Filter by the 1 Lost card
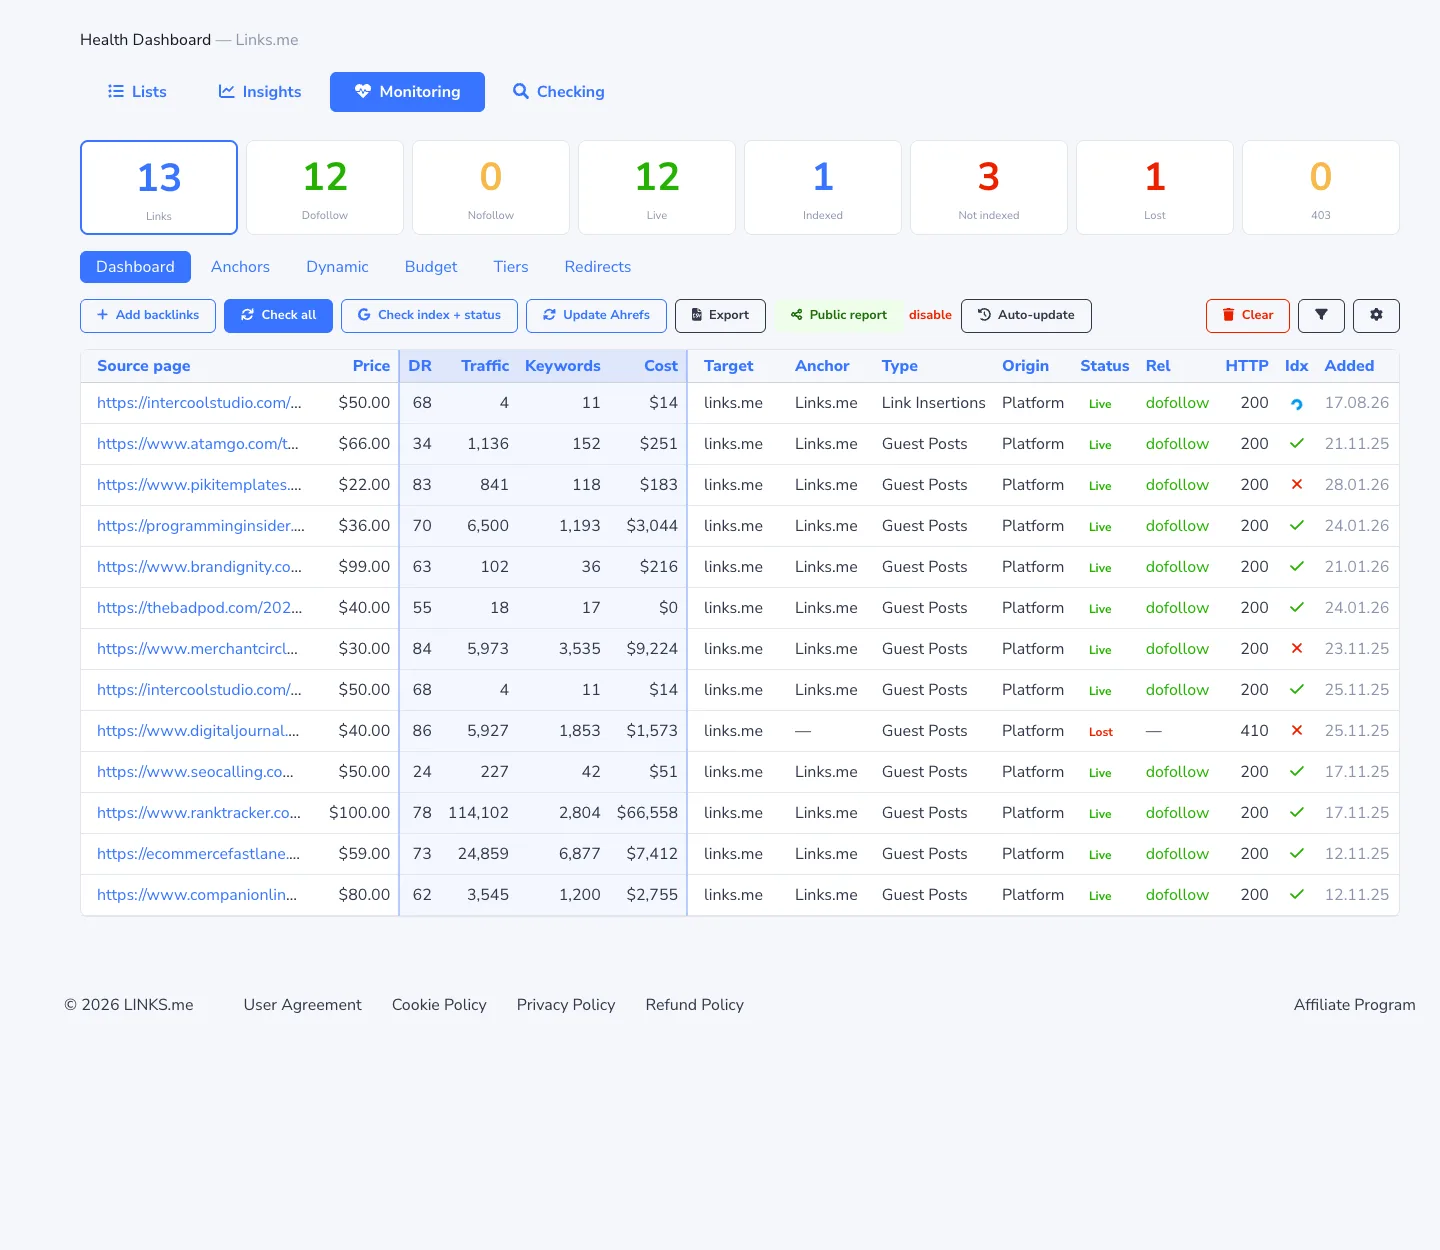 pos(1155,187)
